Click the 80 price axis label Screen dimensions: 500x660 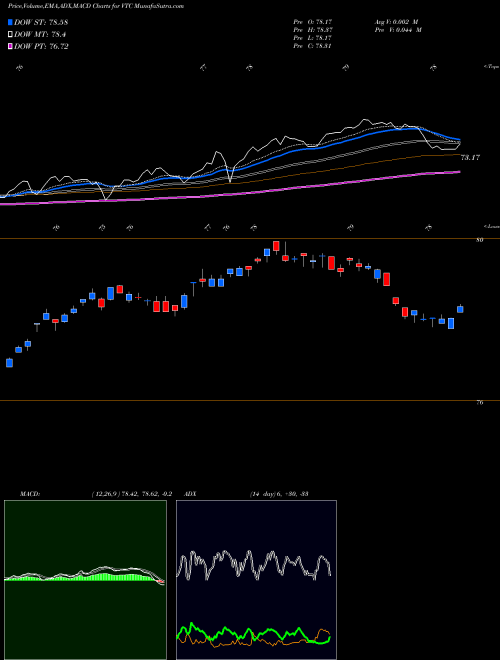pos(480,240)
